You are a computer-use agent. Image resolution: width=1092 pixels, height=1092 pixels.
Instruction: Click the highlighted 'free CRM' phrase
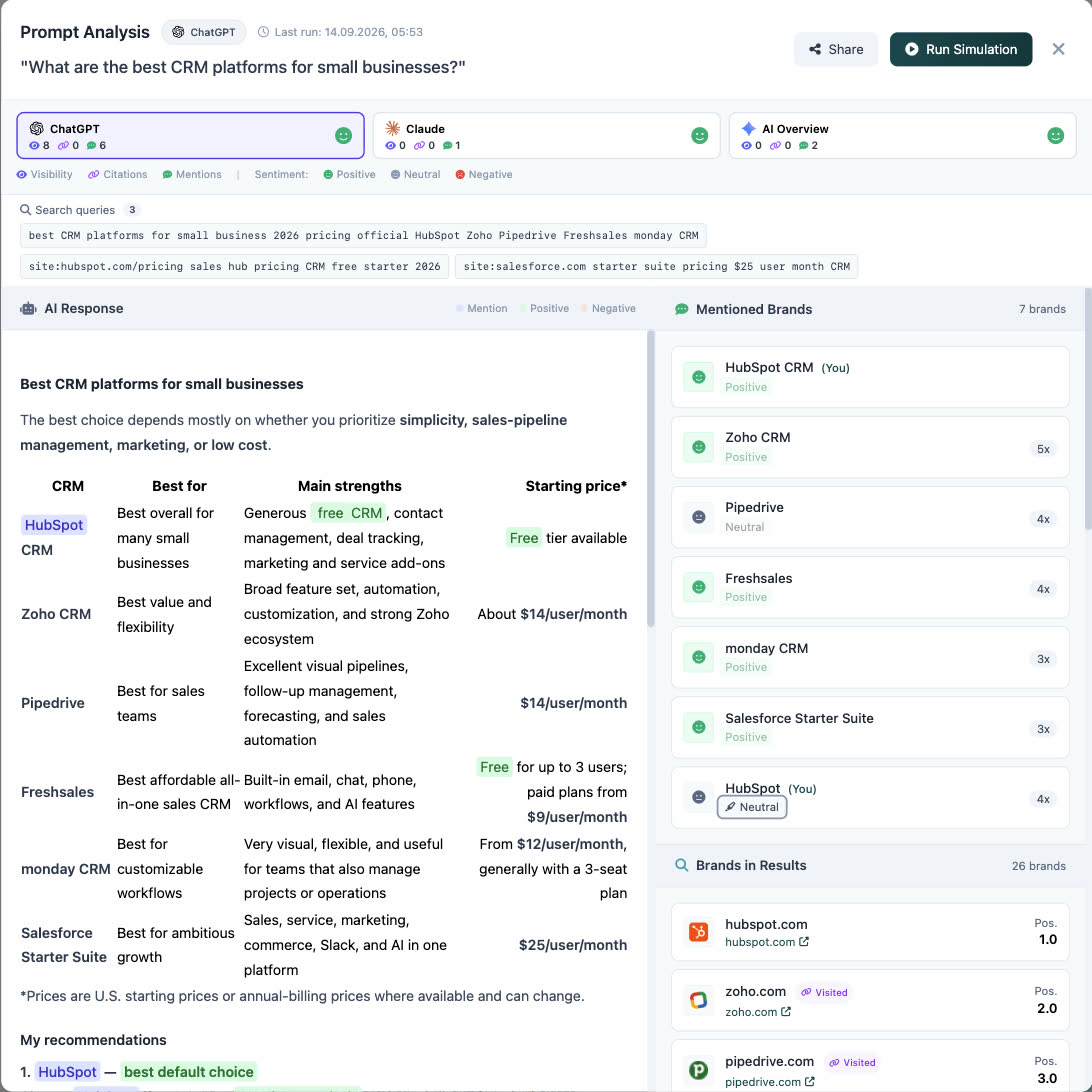pyautogui.click(x=349, y=513)
